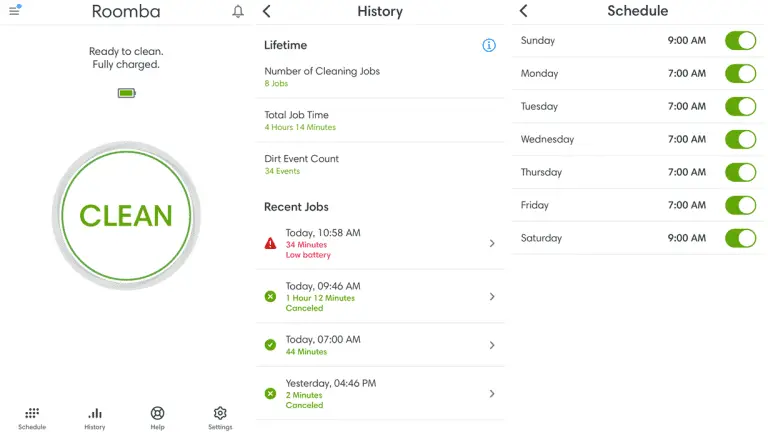Select '1 Hour 12 Minutes' duration text
This screenshot has width=768, height=432.
(320, 298)
